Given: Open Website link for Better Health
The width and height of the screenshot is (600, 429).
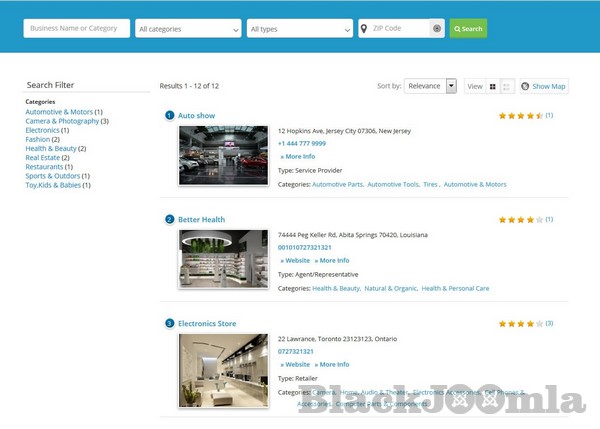Looking at the screenshot, I should (295, 261).
